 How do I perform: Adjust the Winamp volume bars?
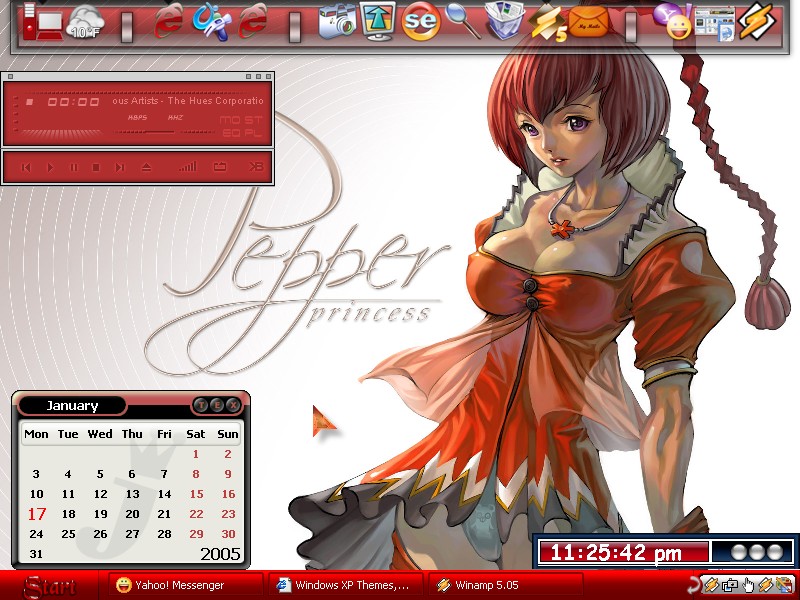click(x=187, y=166)
